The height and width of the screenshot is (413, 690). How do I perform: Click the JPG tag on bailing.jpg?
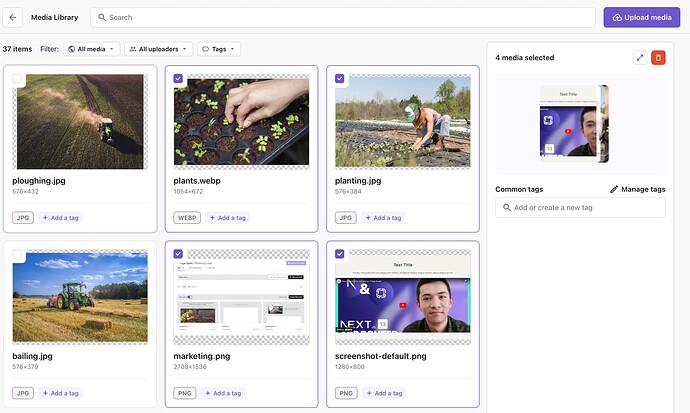[23, 393]
